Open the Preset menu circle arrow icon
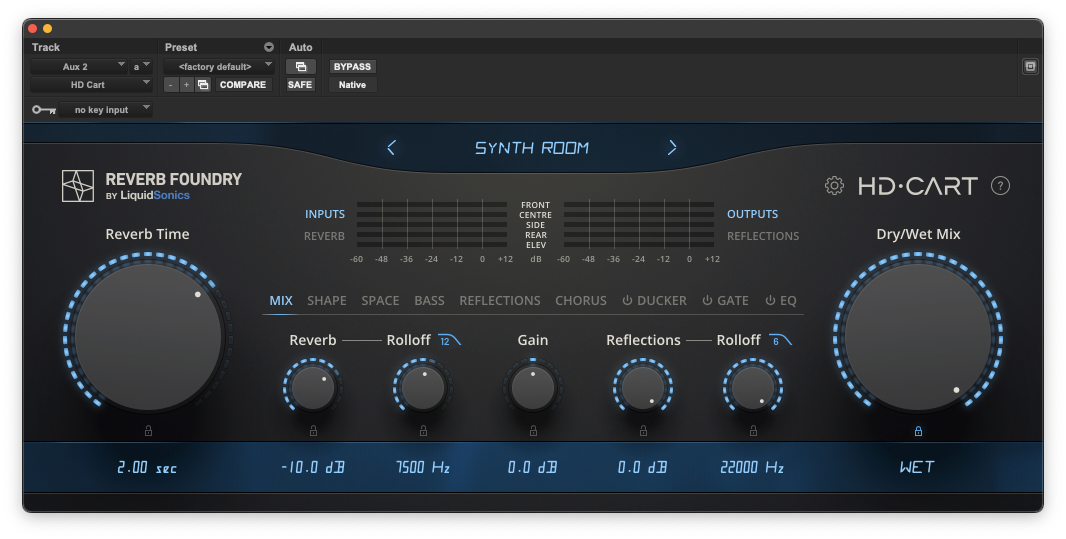1066x539 pixels. point(269,47)
